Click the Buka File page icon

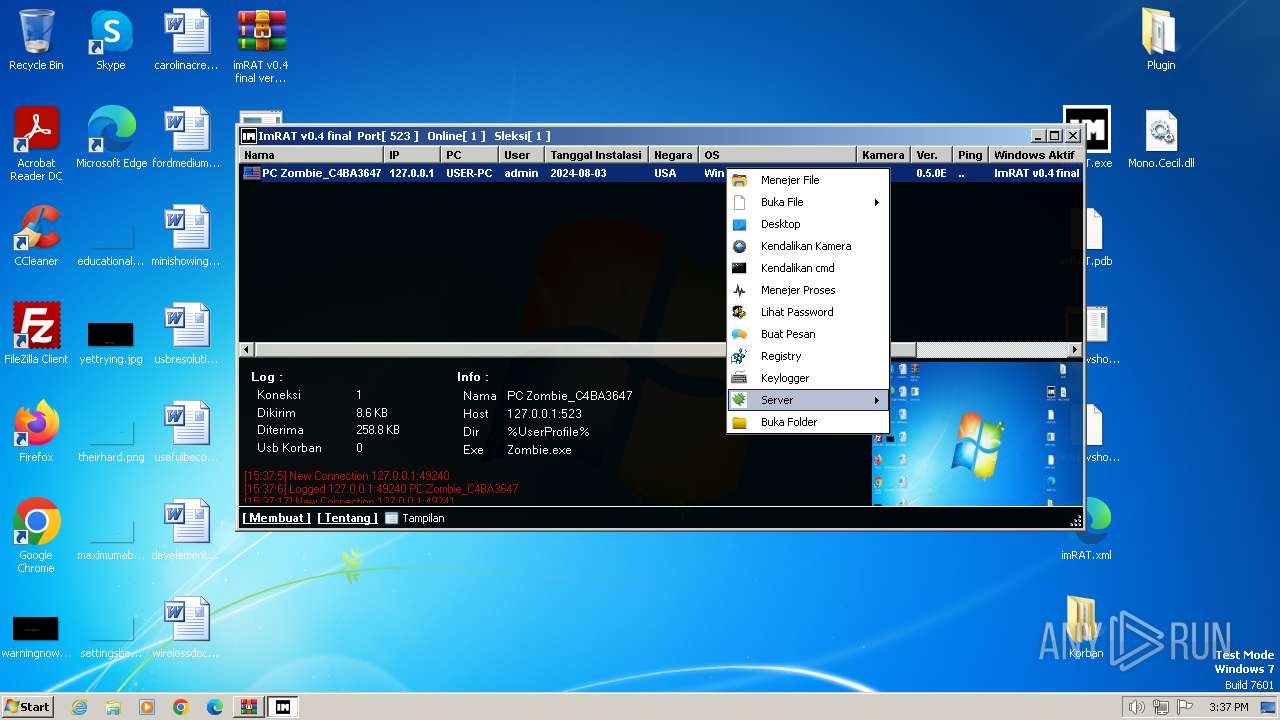[740, 202]
